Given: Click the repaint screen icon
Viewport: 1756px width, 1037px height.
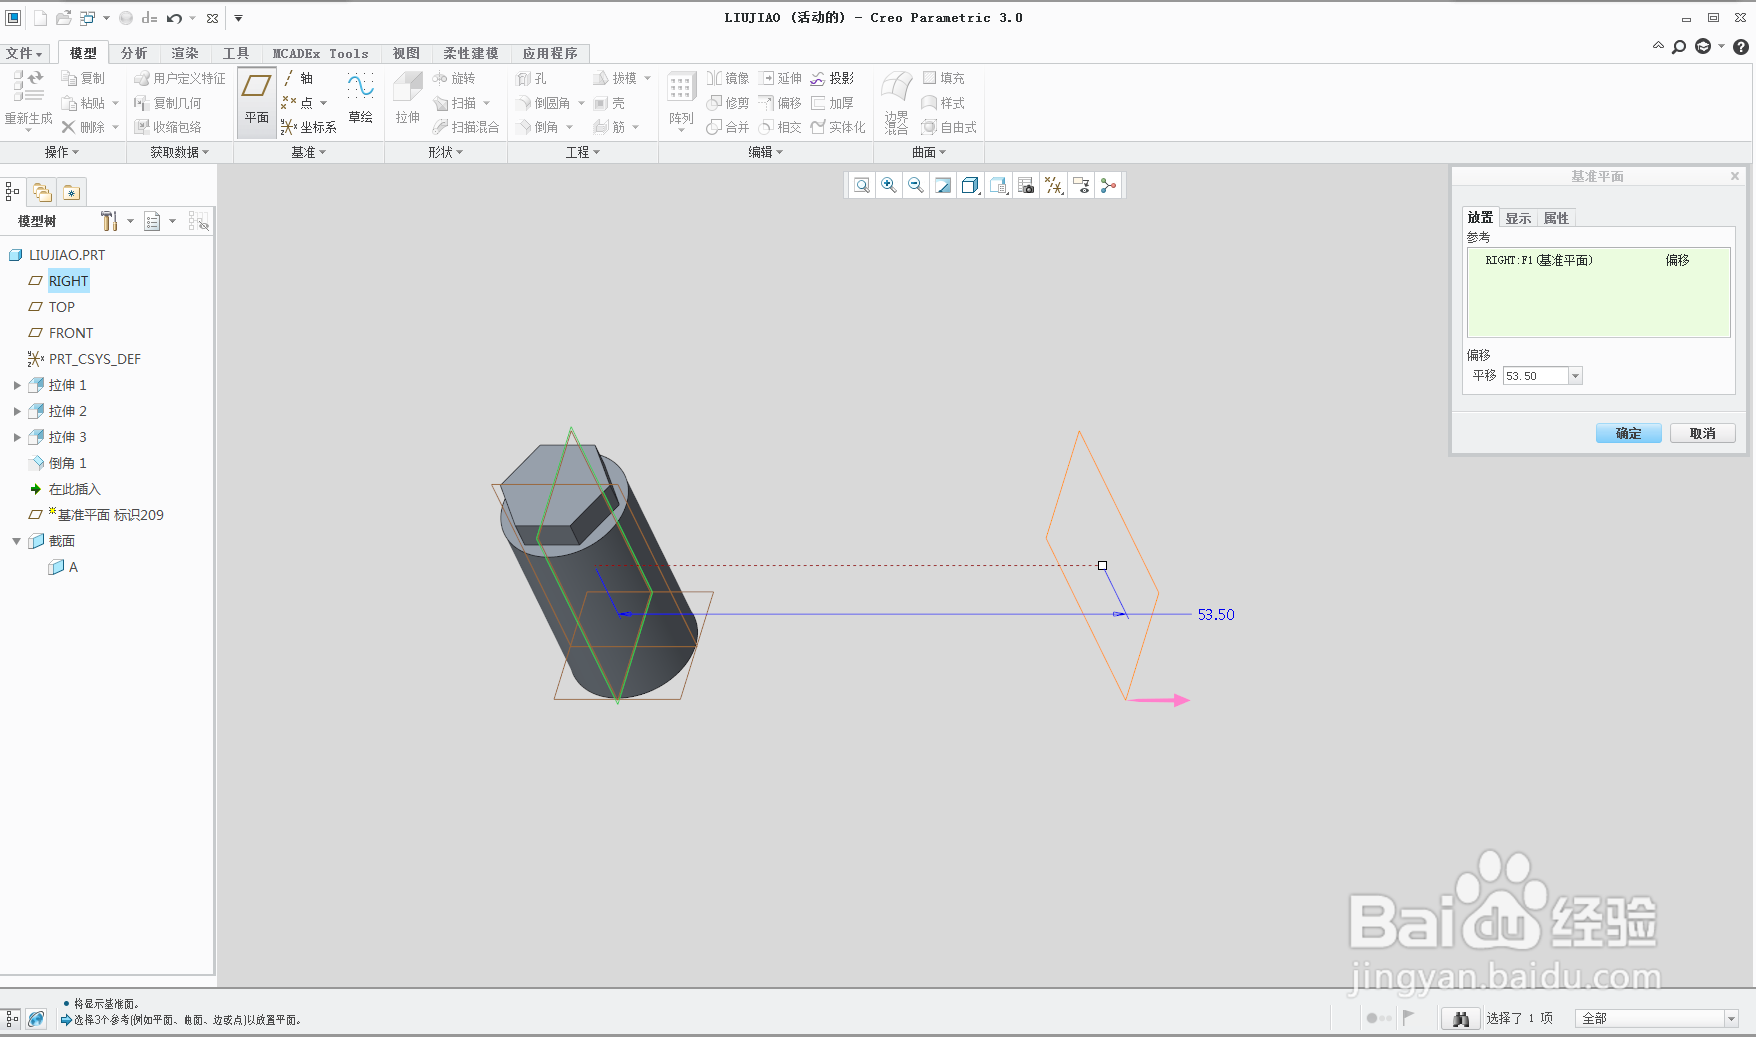Looking at the screenshot, I should click(x=943, y=185).
